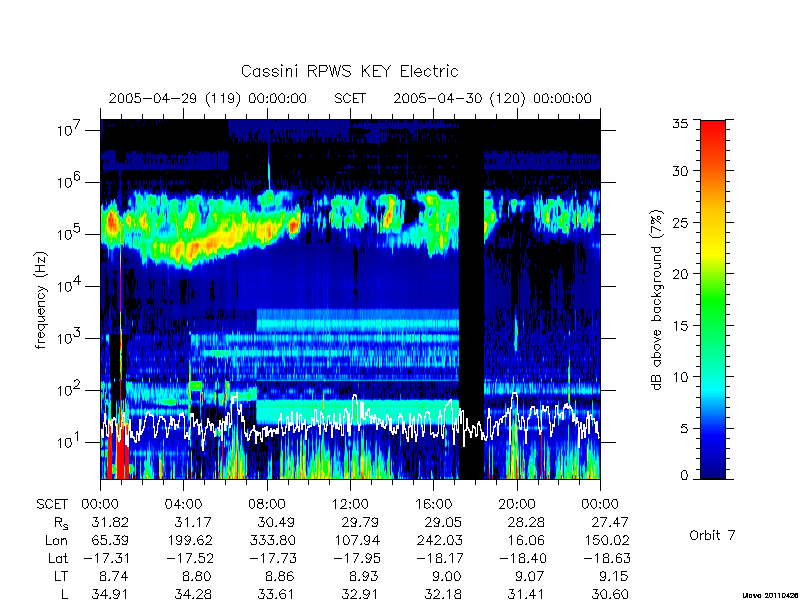The width and height of the screenshot is (800, 600).
Task: Click the 10^7 frequency tick label
Action: point(70,130)
